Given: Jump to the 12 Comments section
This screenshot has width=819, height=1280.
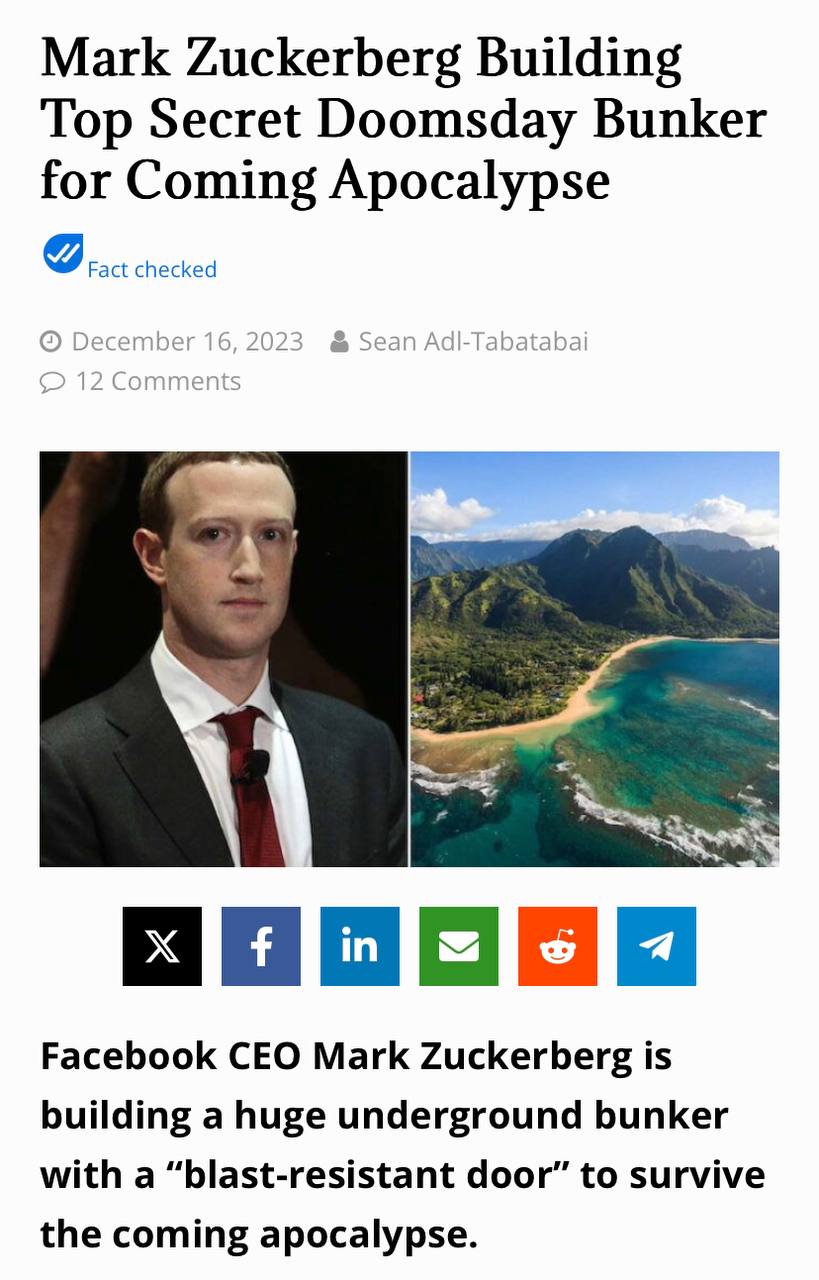Looking at the screenshot, I should pyautogui.click(x=158, y=381).
